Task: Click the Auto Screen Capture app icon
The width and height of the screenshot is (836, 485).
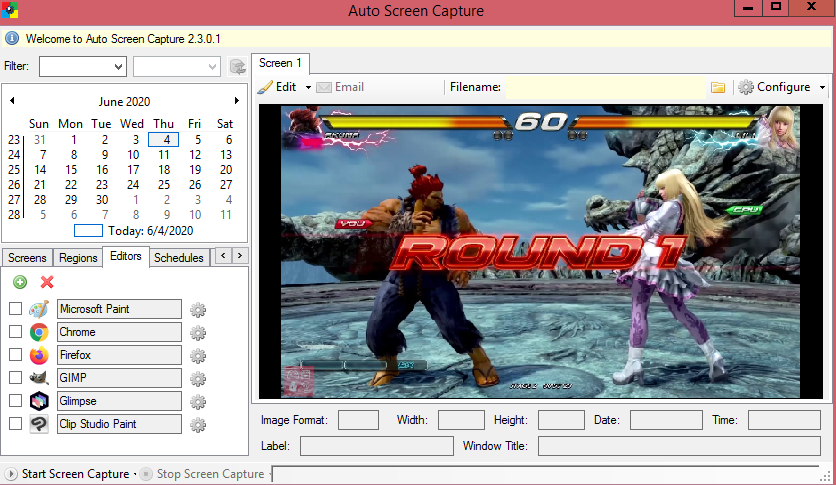Action: tap(9, 10)
